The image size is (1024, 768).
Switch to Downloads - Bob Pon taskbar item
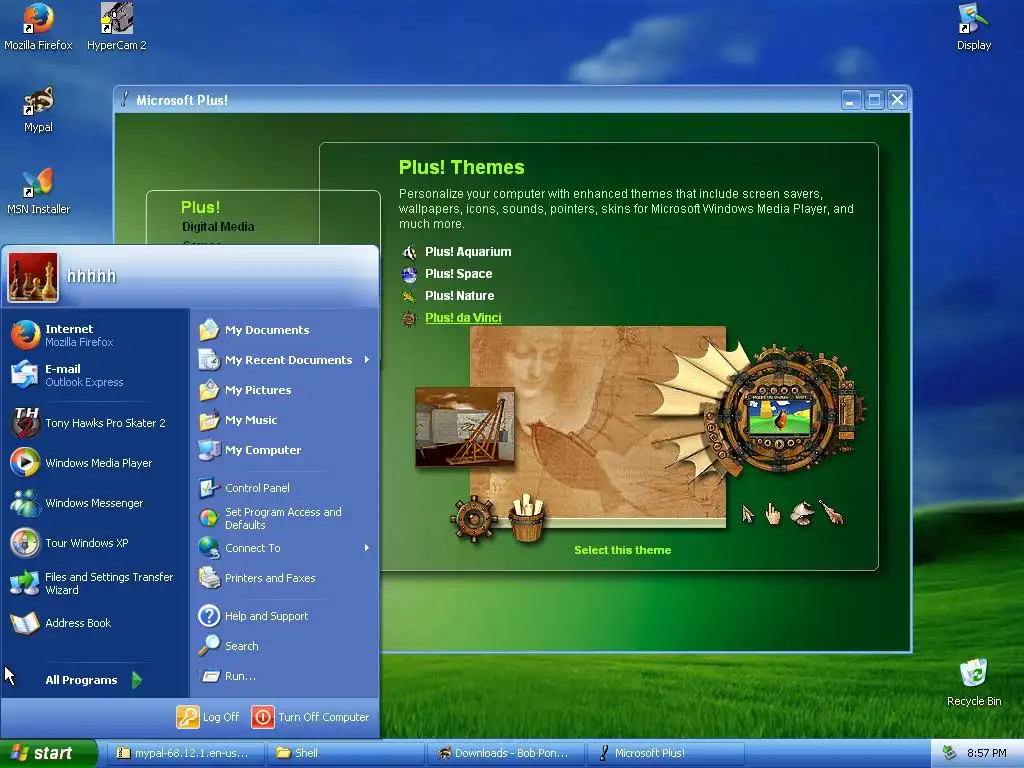coord(505,753)
